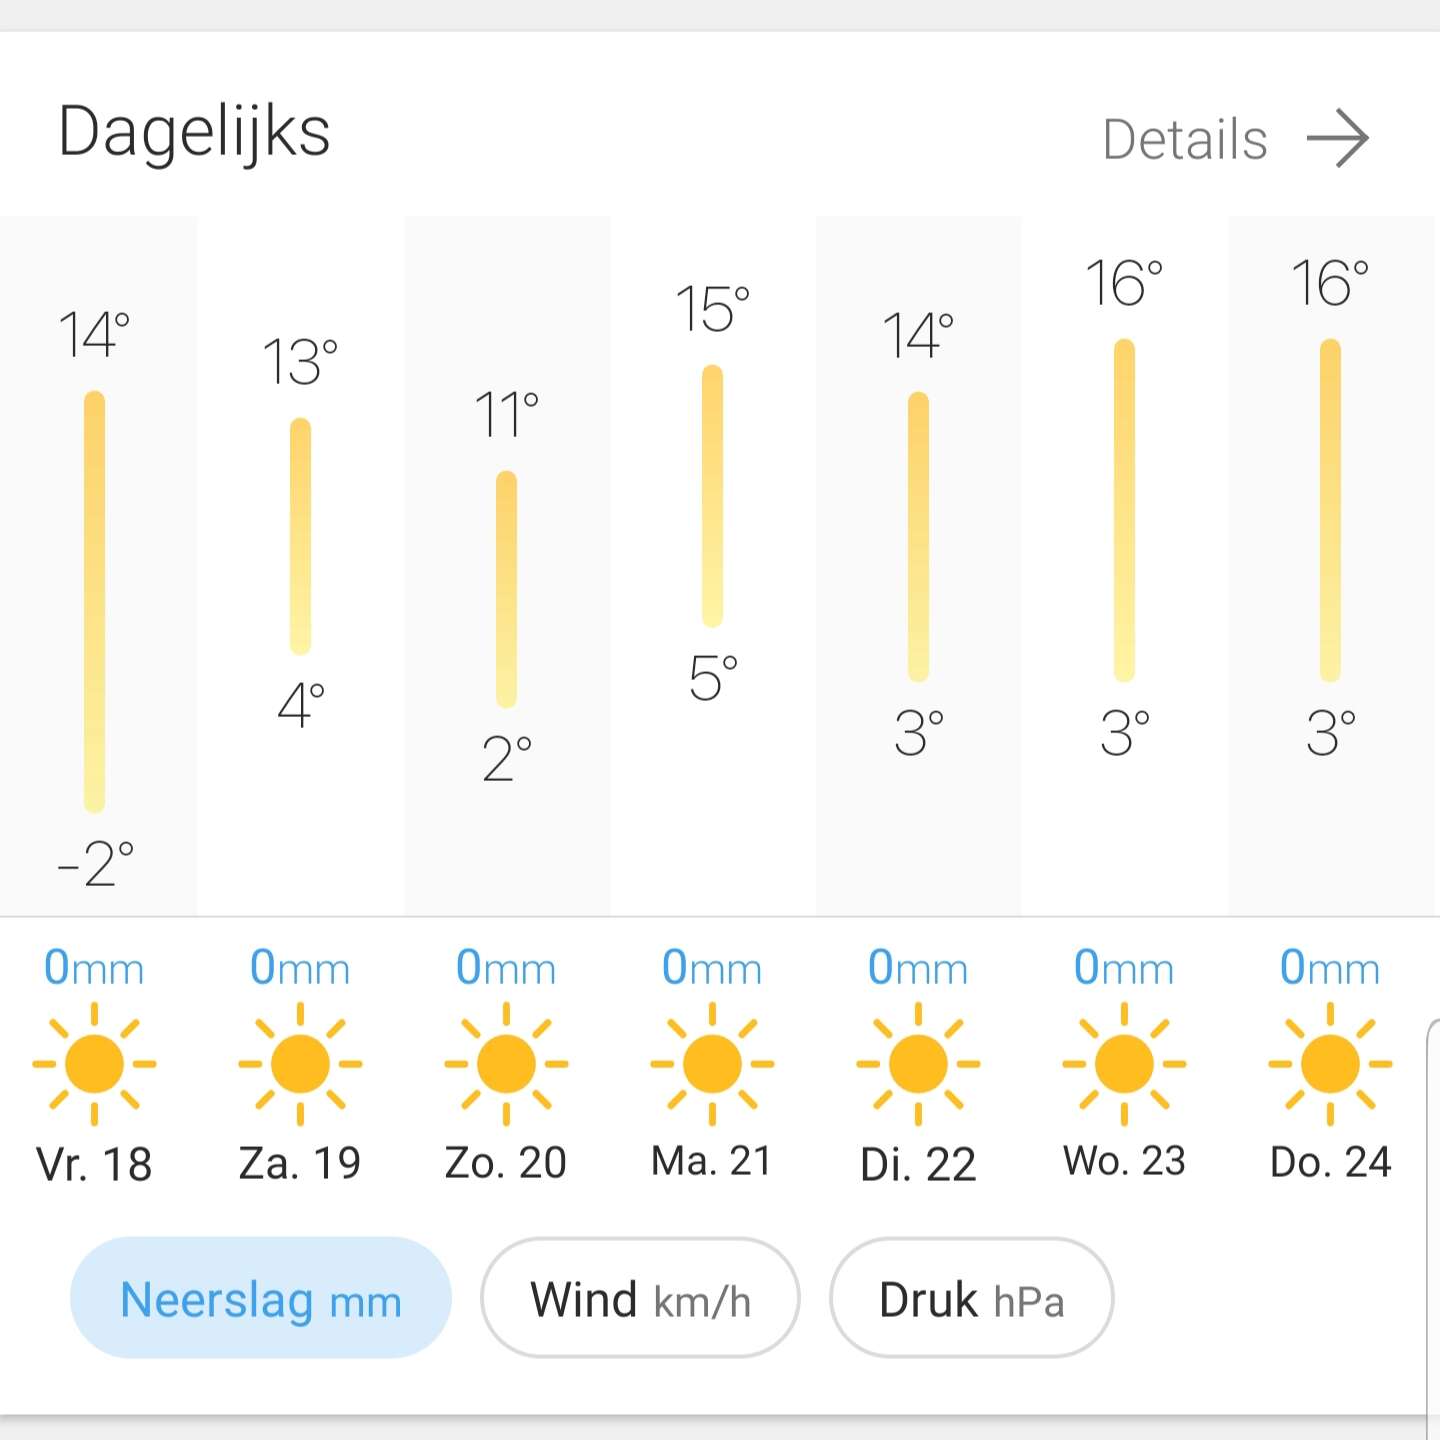Screen dimensions: 1440x1440
Task: Switch to Wind km/h view
Action: pyautogui.click(x=640, y=1298)
